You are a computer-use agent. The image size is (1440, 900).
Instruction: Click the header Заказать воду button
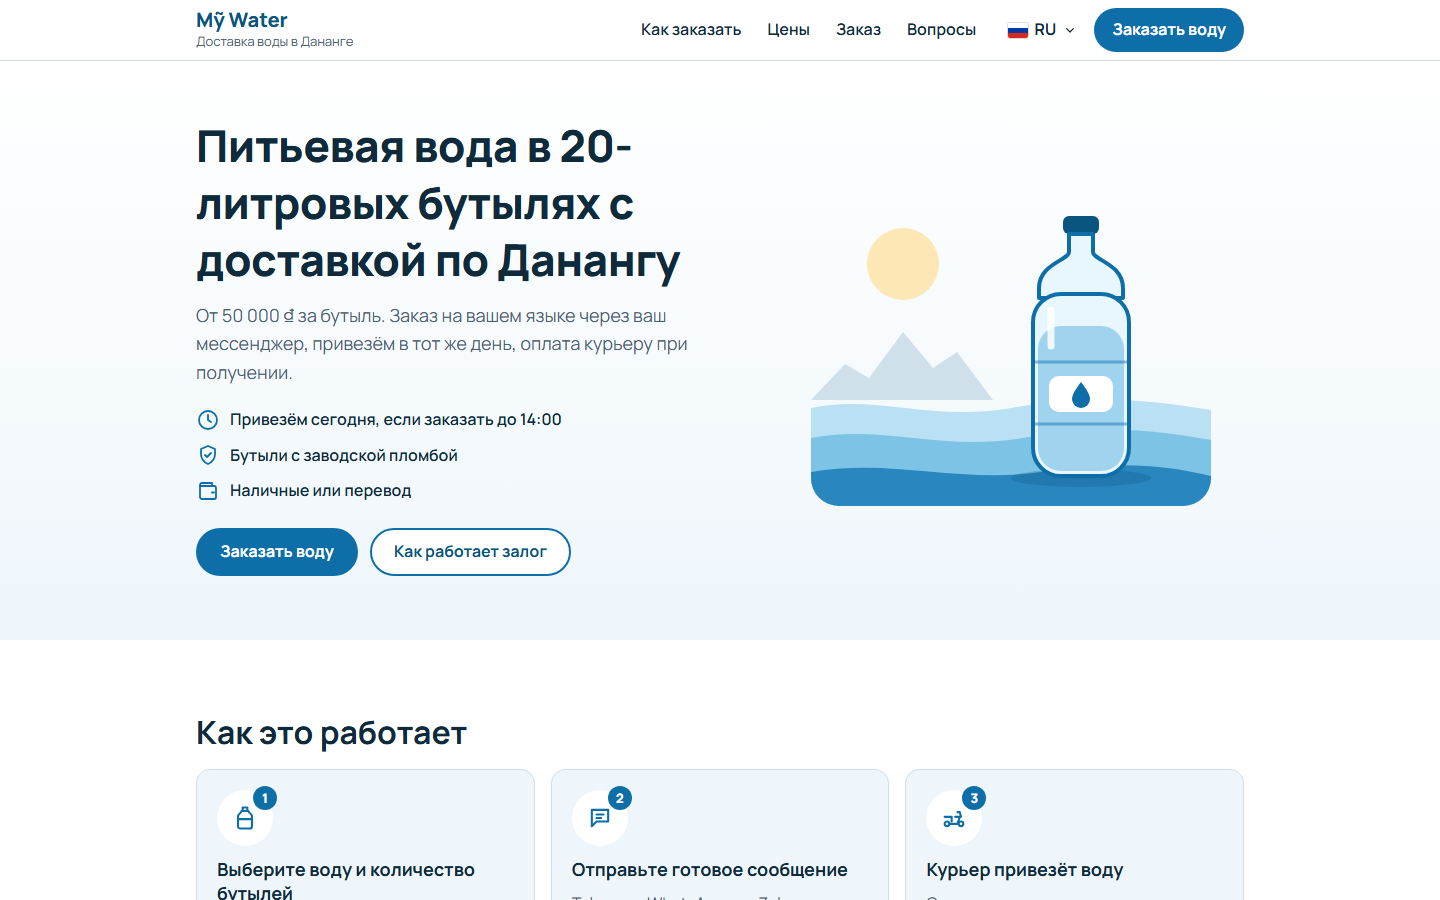coord(1169,30)
